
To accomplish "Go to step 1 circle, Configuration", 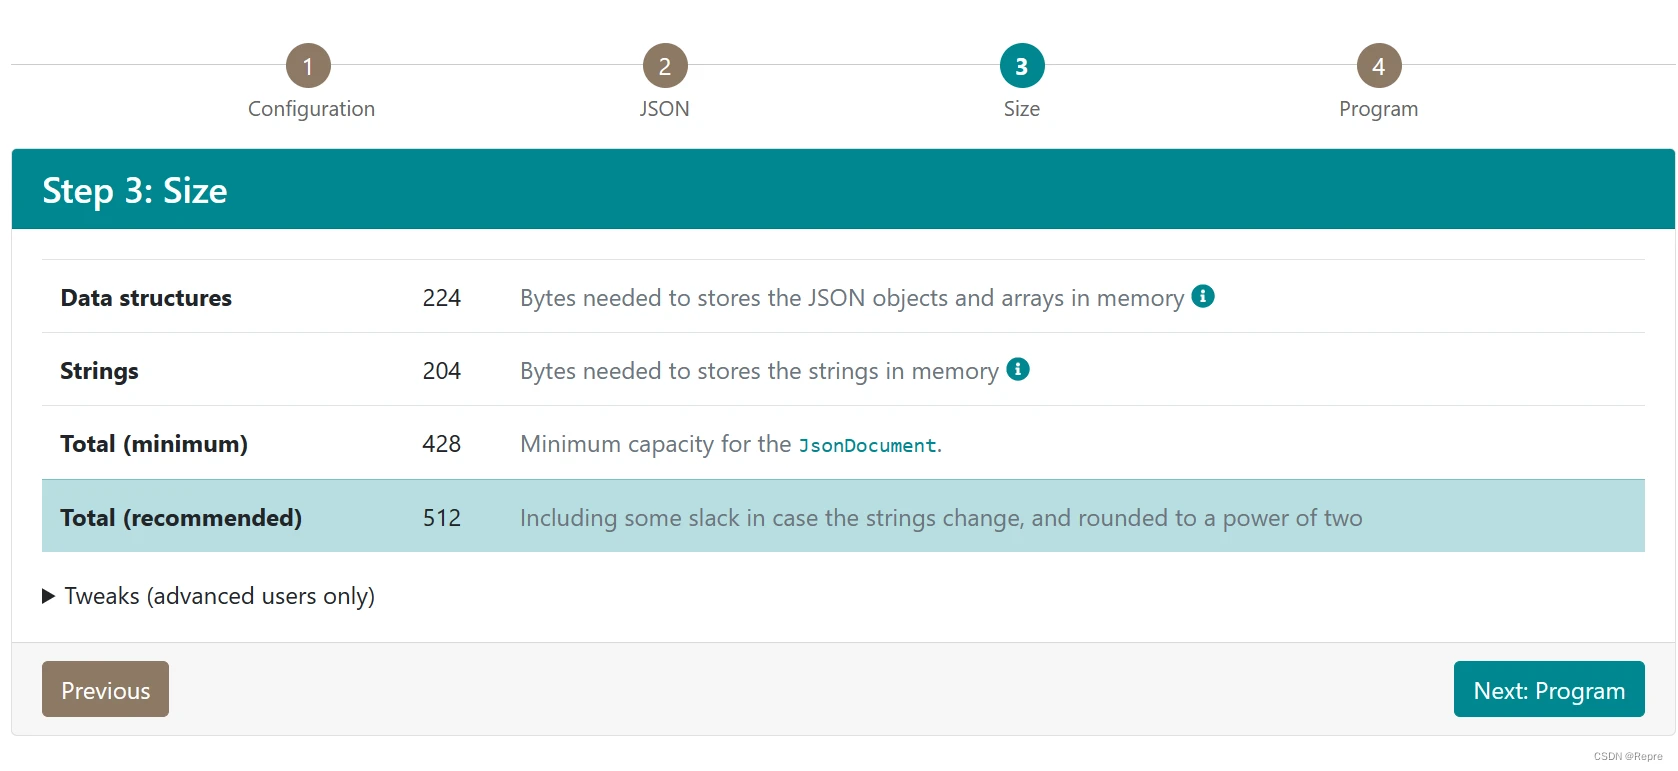I will (x=308, y=66).
